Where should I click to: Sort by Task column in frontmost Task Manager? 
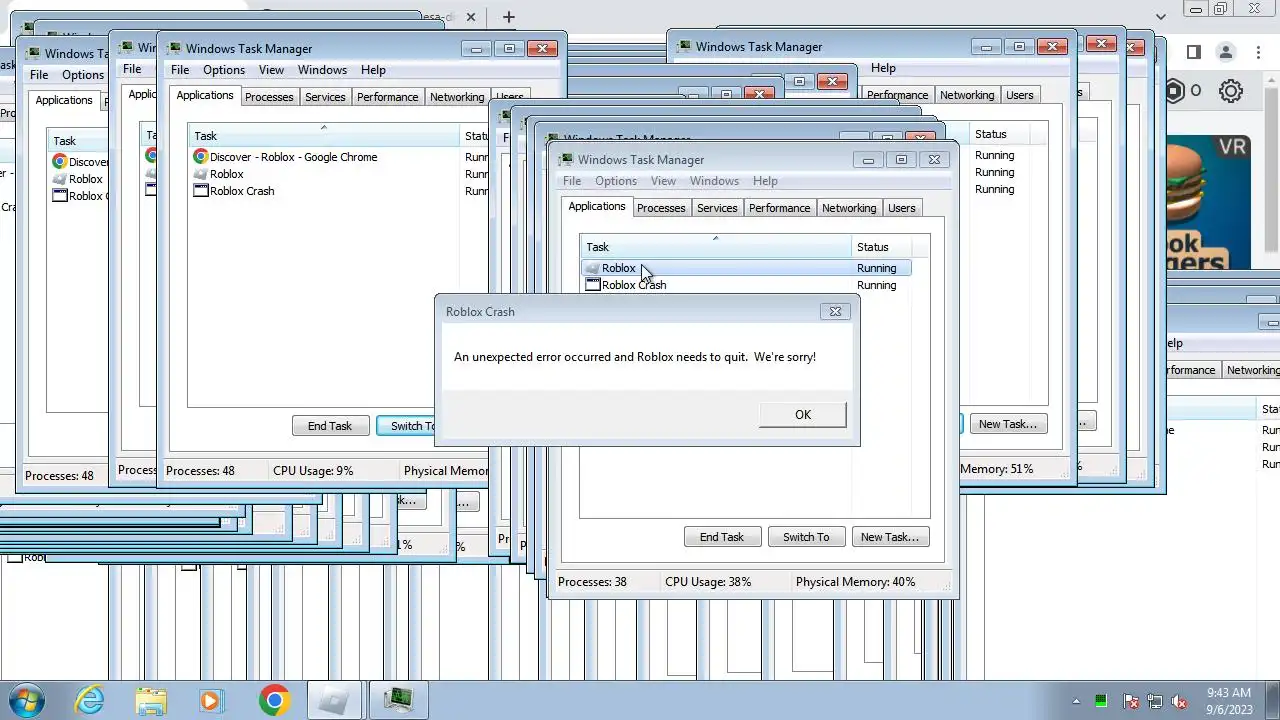point(716,247)
